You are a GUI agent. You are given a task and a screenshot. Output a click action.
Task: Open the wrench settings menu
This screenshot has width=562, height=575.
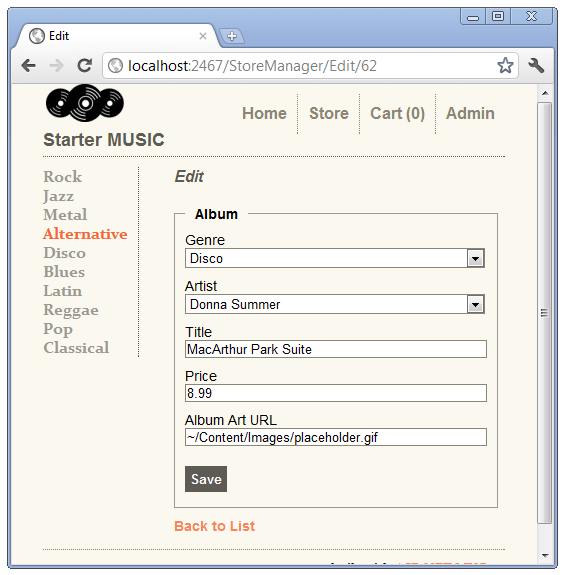[536, 66]
